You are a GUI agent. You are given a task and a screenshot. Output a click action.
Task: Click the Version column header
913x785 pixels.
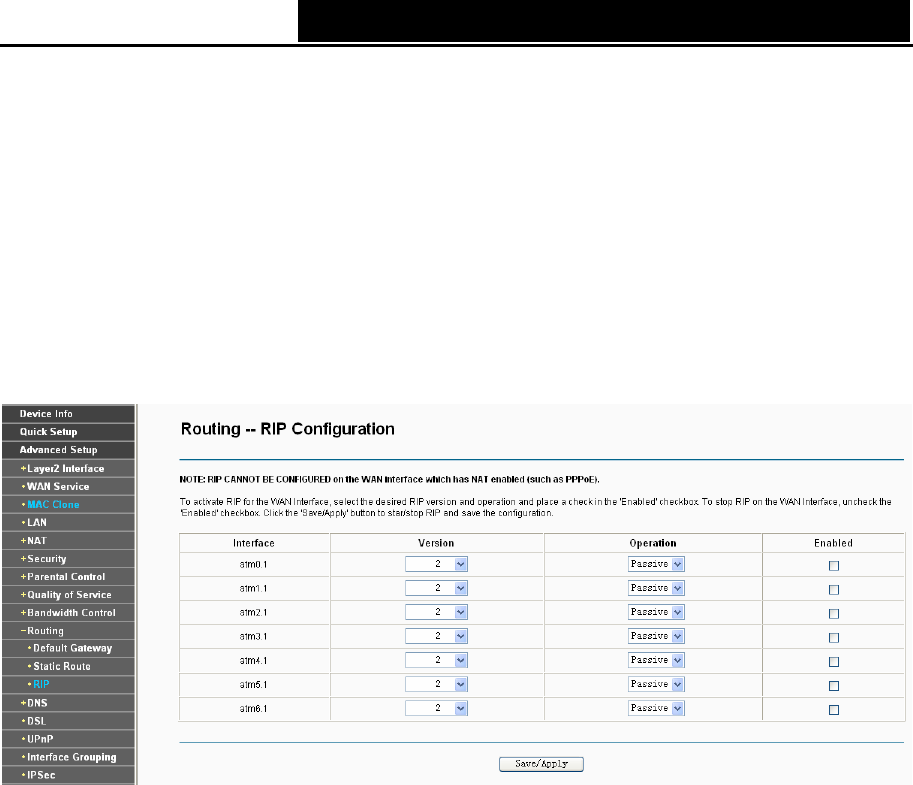coord(436,543)
